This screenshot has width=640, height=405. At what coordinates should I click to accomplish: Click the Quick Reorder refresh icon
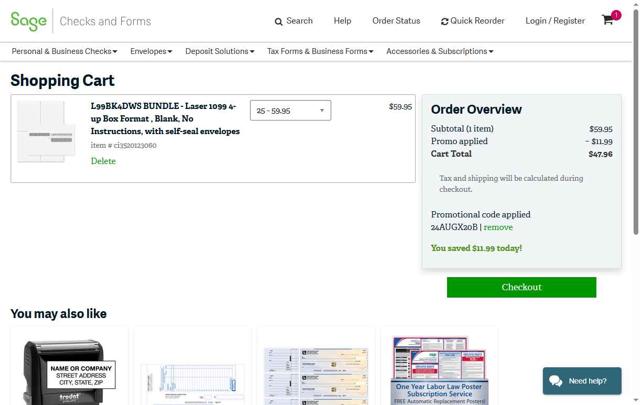[x=444, y=21]
